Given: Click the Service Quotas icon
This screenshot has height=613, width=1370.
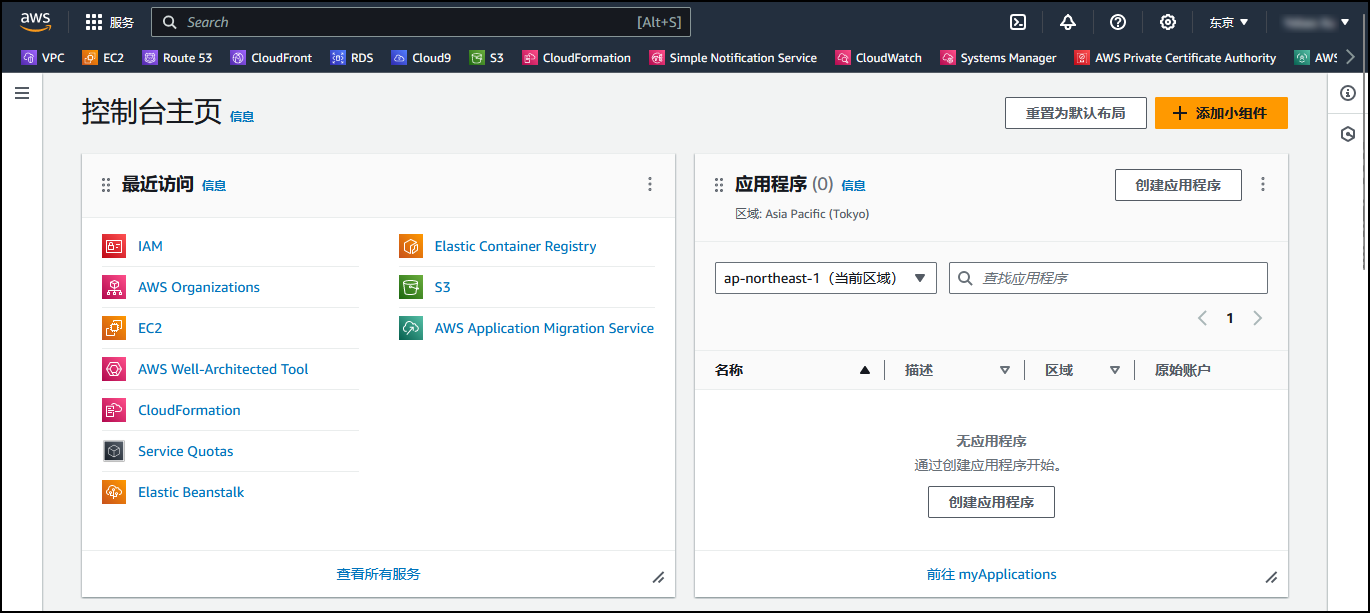Looking at the screenshot, I should pyautogui.click(x=114, y=451).
